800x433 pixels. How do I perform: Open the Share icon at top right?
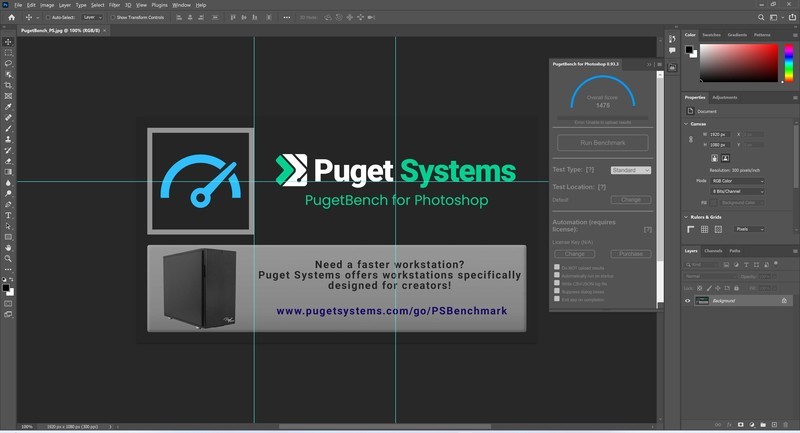(x=792, y=17)
